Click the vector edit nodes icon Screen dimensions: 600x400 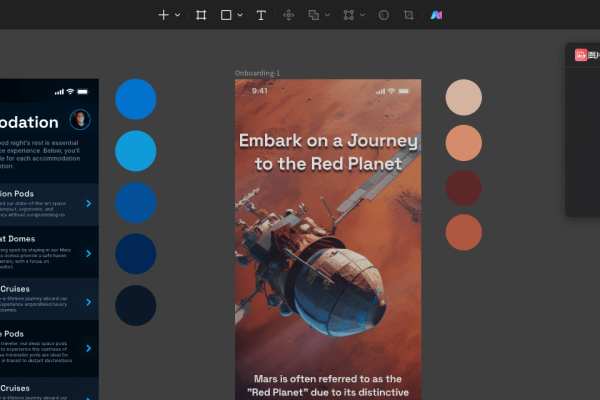click(348, 15)
